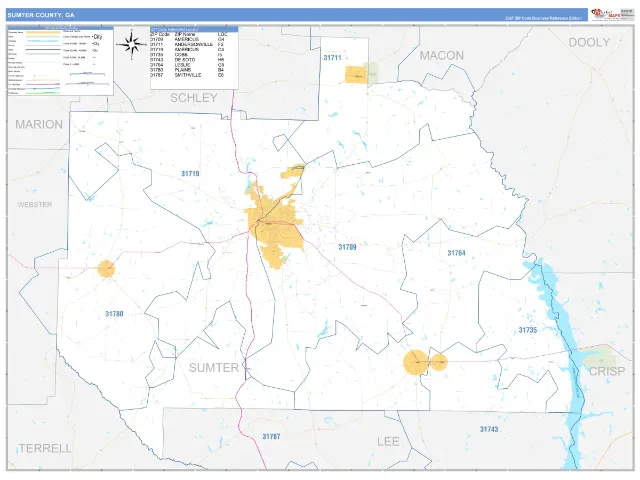
Task: Click the ANDERSONVILLE row in ZIP index table
Action: click(x=189, y=44)
